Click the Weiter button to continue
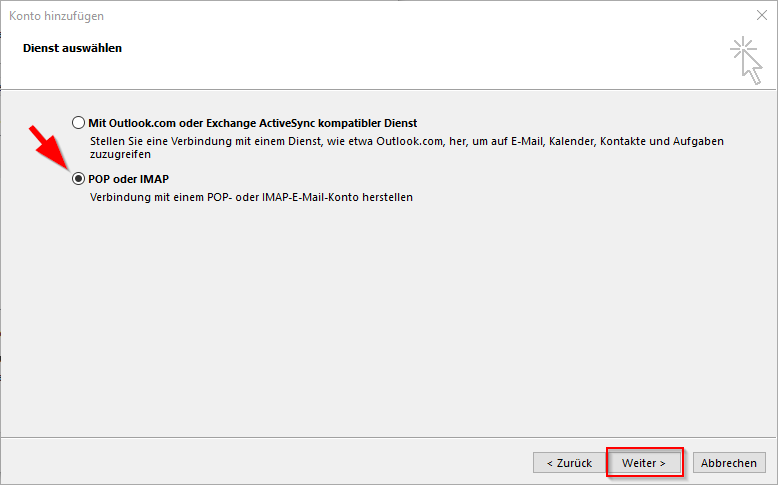This screenshot has height=485, width=778. (x=644, y=463)
